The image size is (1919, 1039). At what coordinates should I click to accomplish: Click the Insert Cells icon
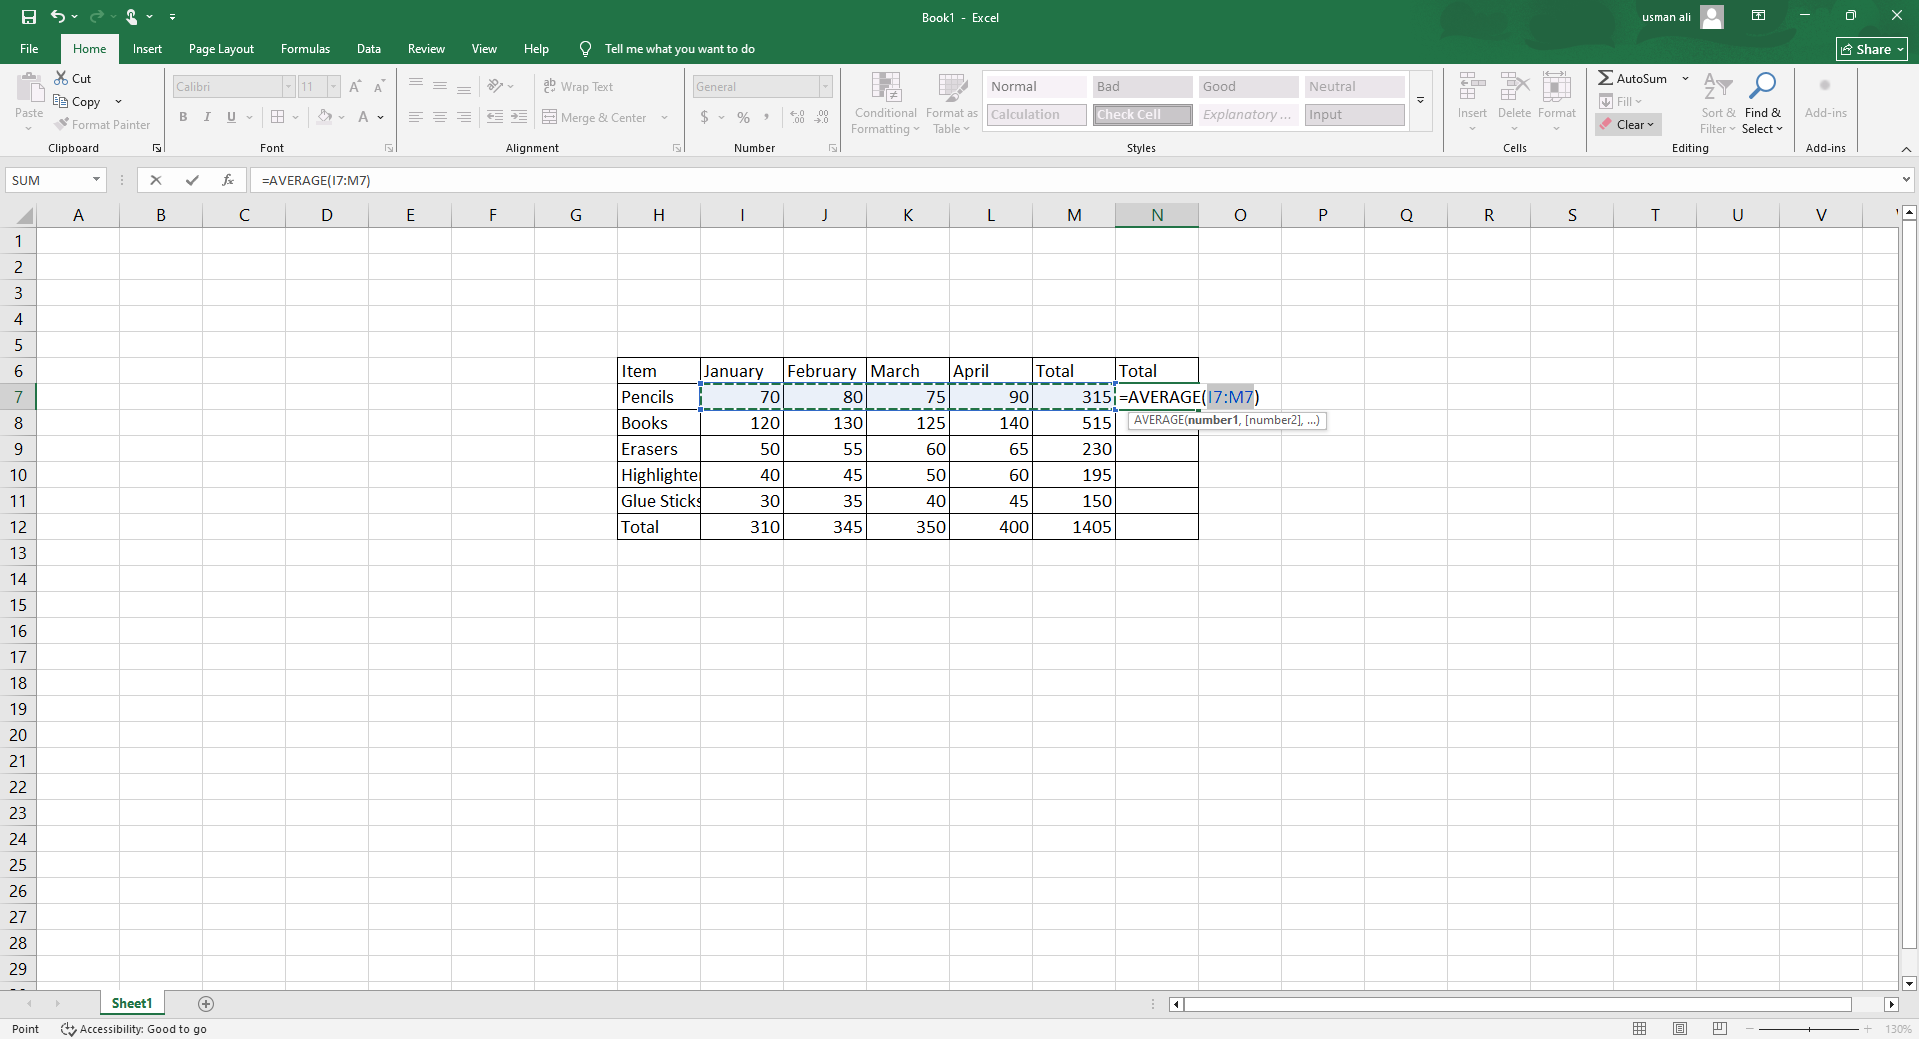click(1472, 88)
